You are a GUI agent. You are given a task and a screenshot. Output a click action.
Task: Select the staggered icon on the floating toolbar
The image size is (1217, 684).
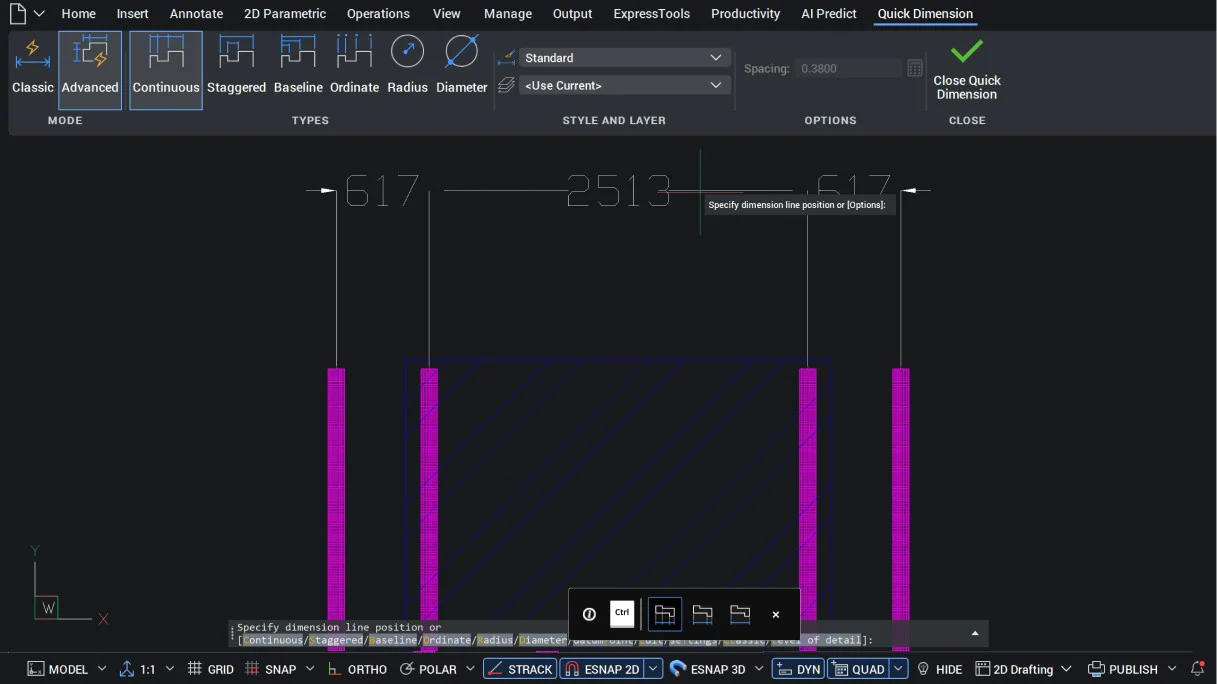click(x=702, y=614)
